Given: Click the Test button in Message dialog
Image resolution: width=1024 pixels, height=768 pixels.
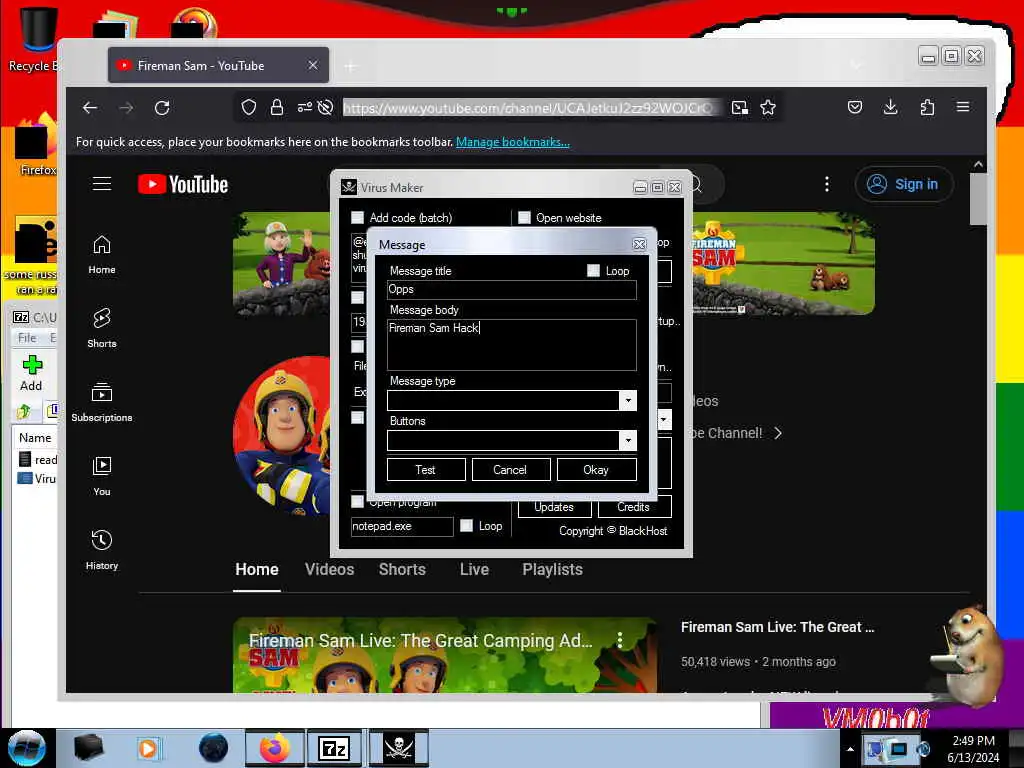Looking at the screenshot, I should tap(426, 470).
